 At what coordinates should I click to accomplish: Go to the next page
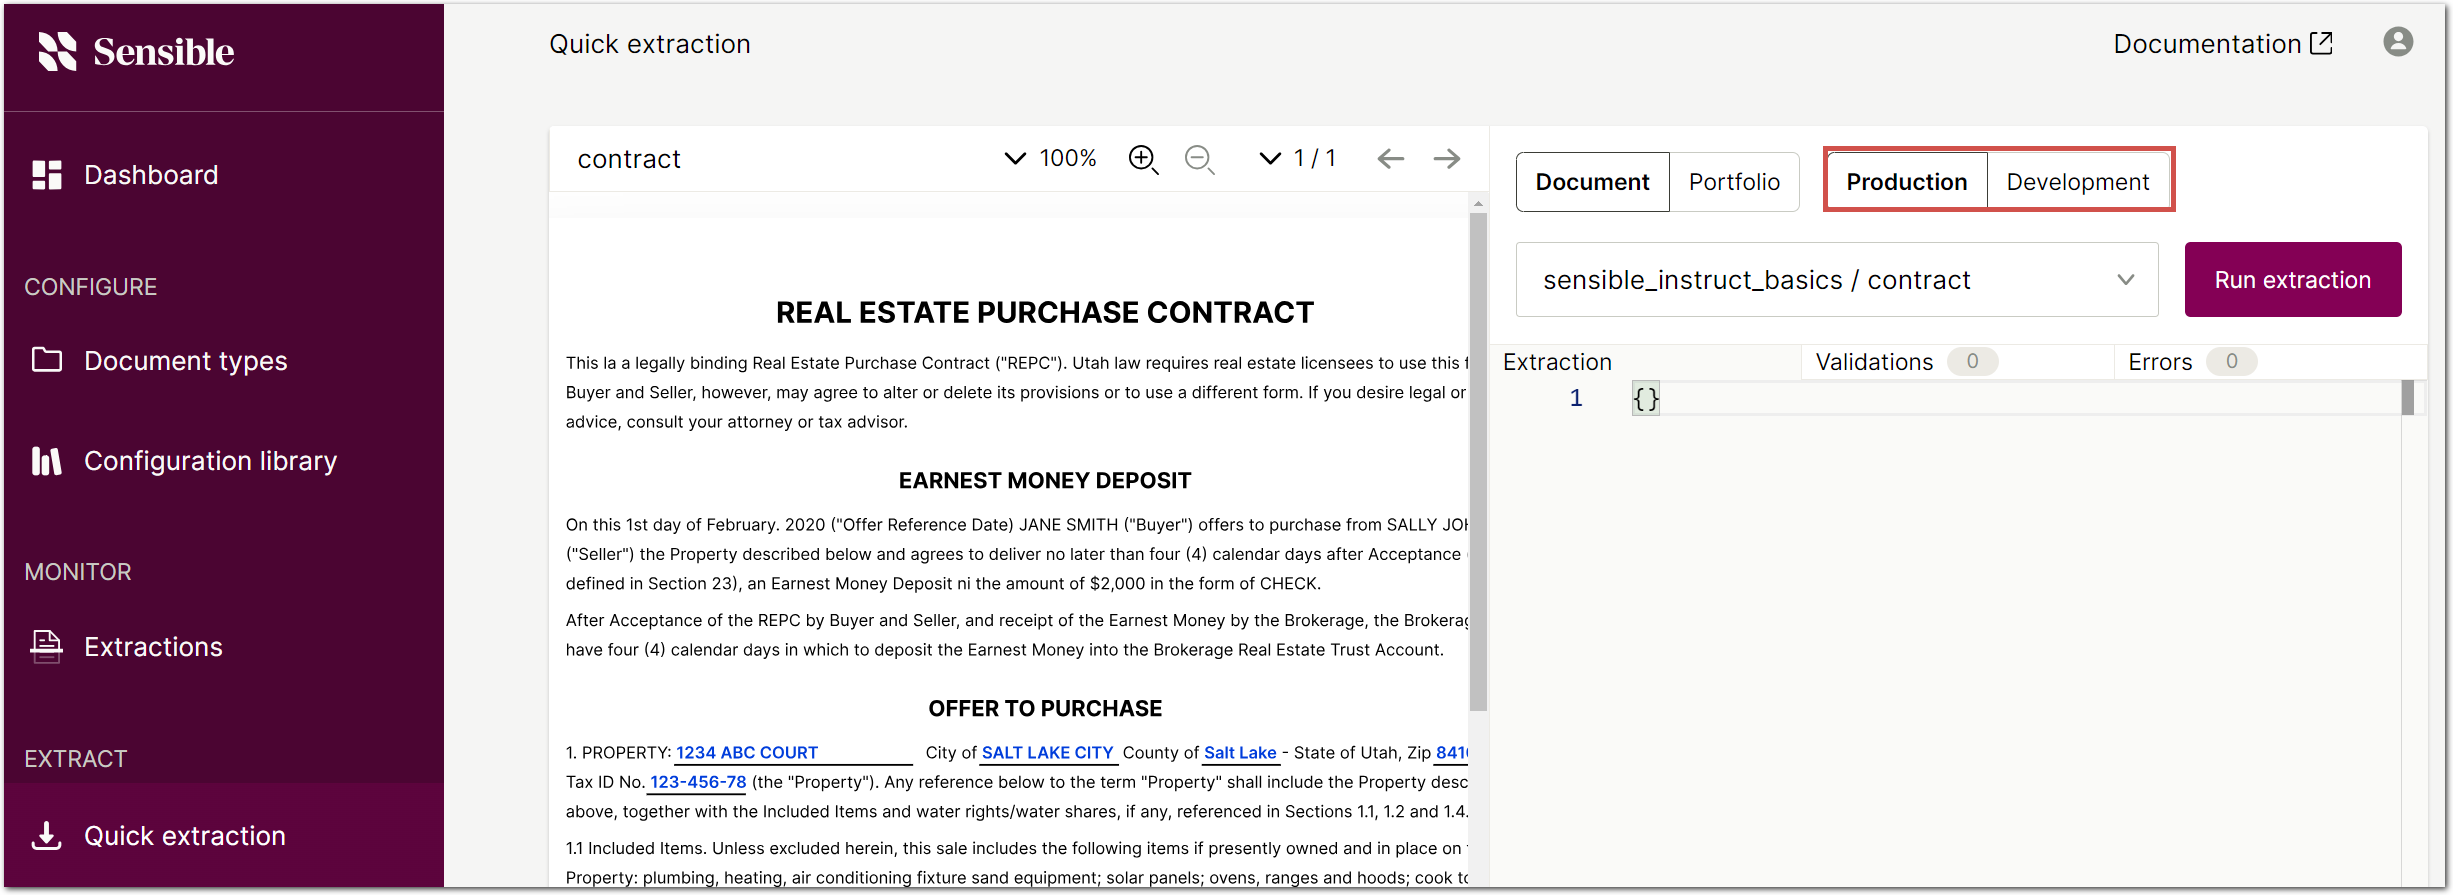point(1446,158)
